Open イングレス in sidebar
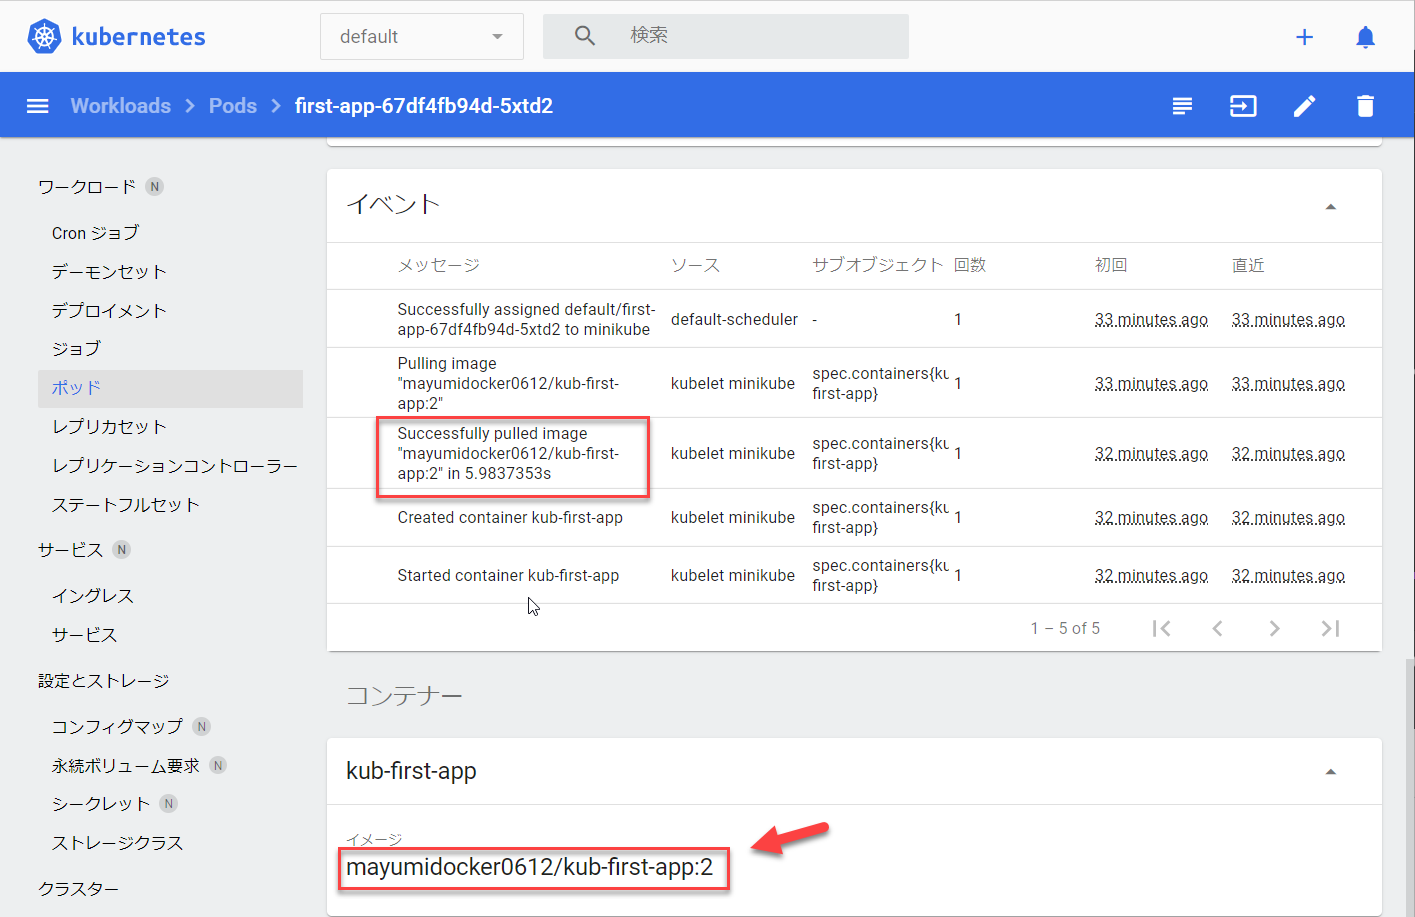The image size is (1415, 917). coord(93,596)
